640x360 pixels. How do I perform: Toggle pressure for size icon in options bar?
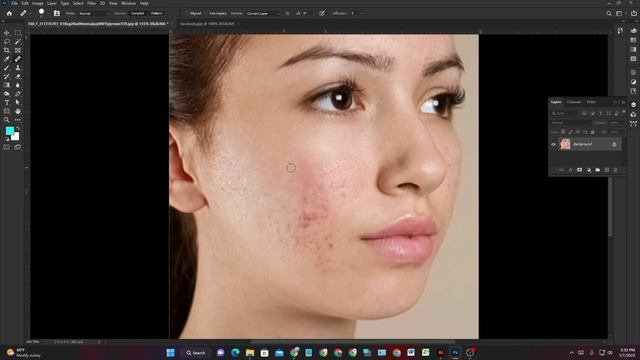pos(322,13)
